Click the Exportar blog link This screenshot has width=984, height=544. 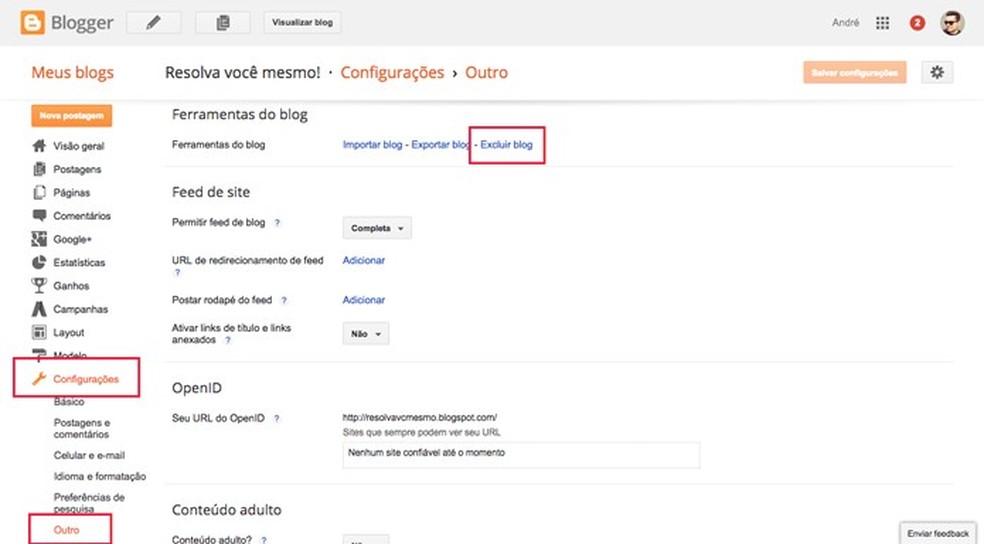coord(441,144)
